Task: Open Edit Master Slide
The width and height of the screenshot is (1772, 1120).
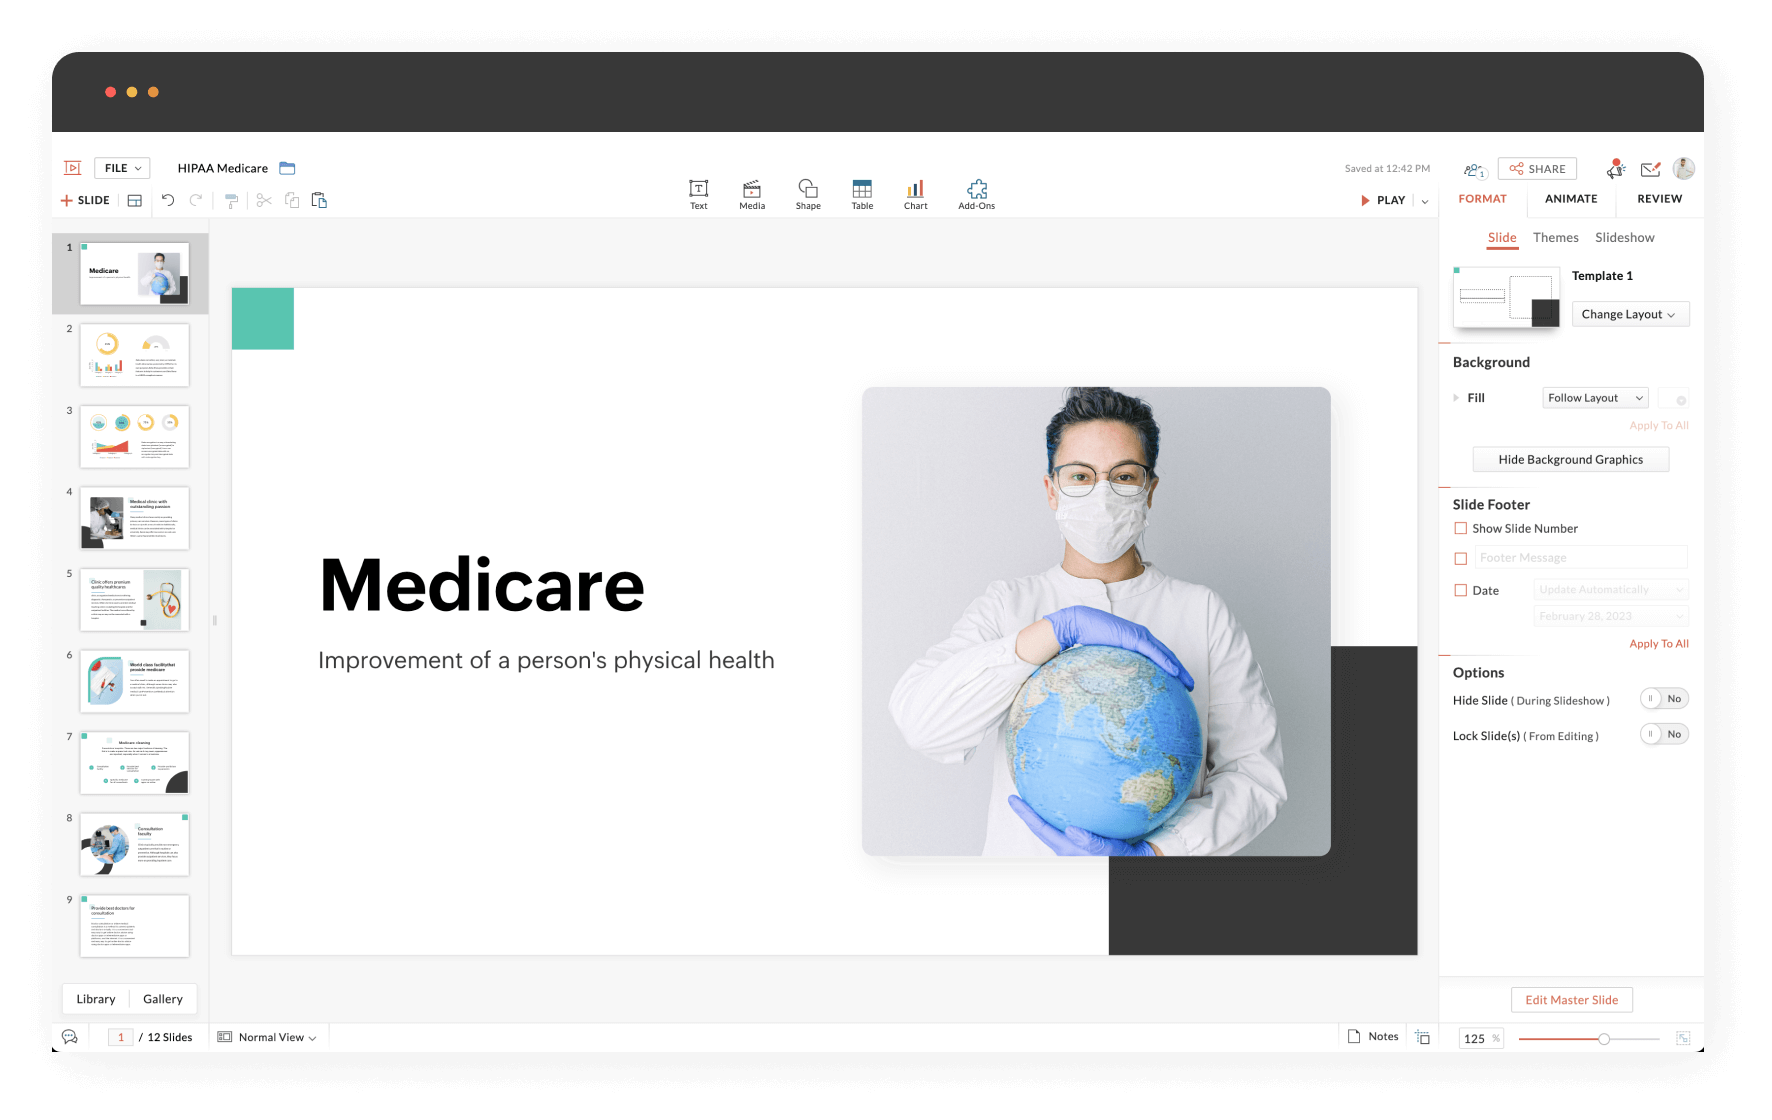Action: (x=1571, y=999)
